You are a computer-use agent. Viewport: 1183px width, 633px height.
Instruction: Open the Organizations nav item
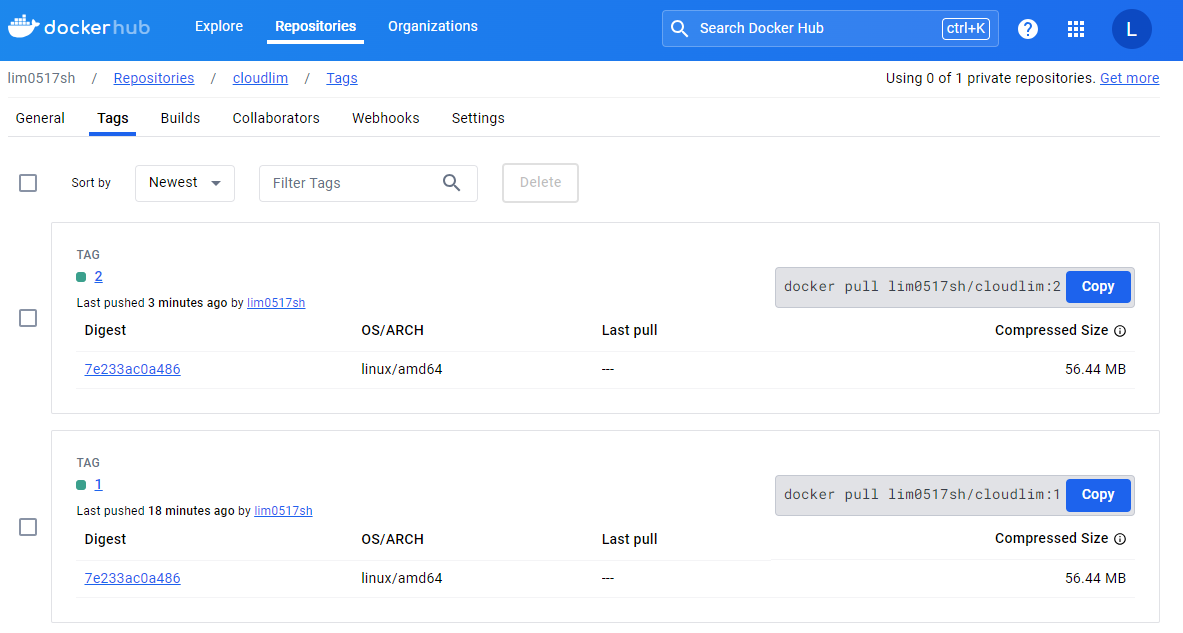(x=432, y=26)
